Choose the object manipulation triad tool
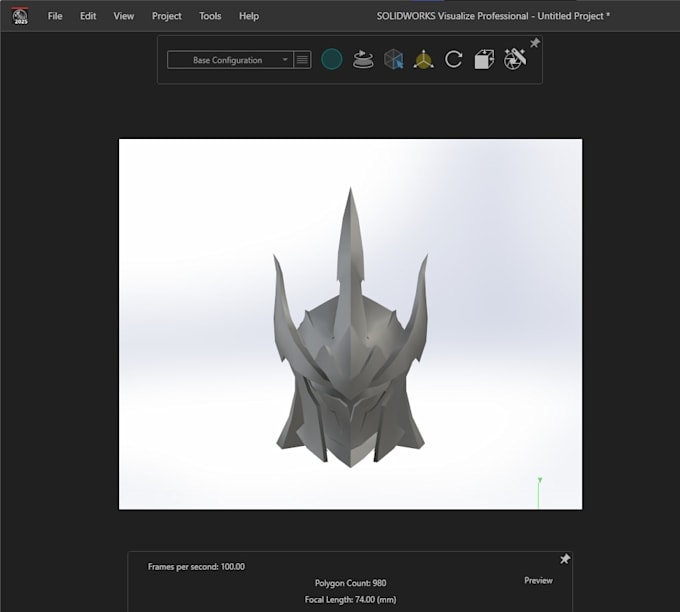The image size is (680, 612). (424, 59)
